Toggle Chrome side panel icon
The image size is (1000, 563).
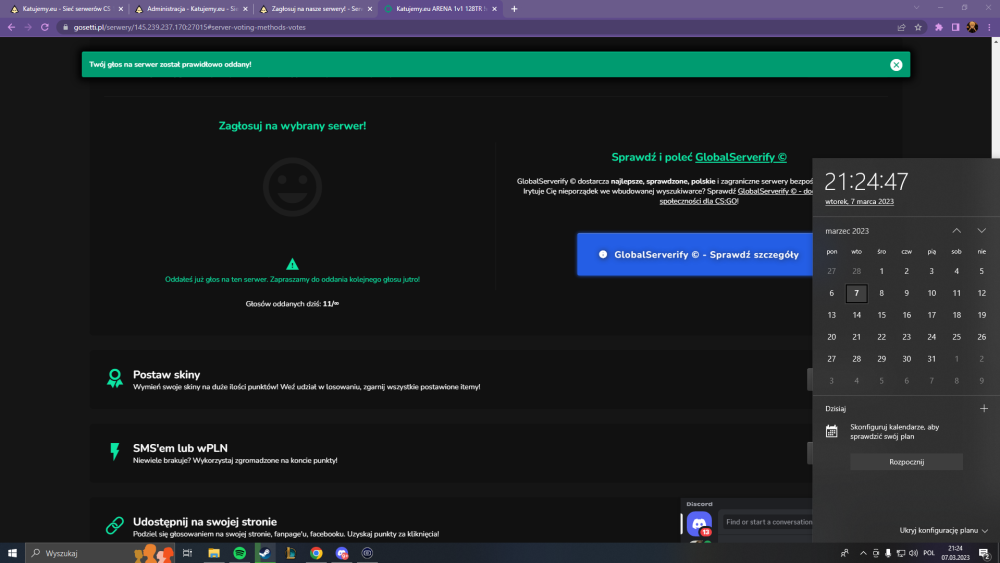coord(955,27)
